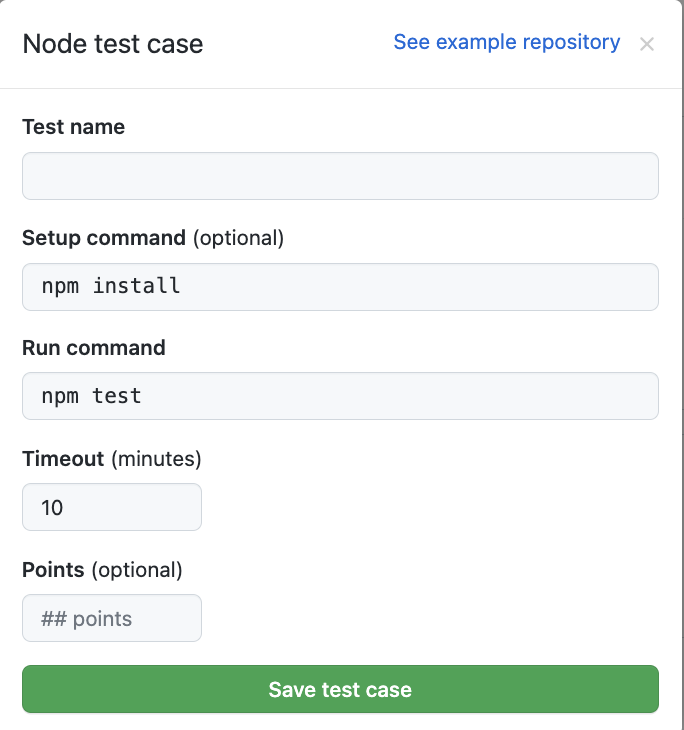Close the Node test case dialog
Screen dimensions: 684x730
[x=647, y=44]
